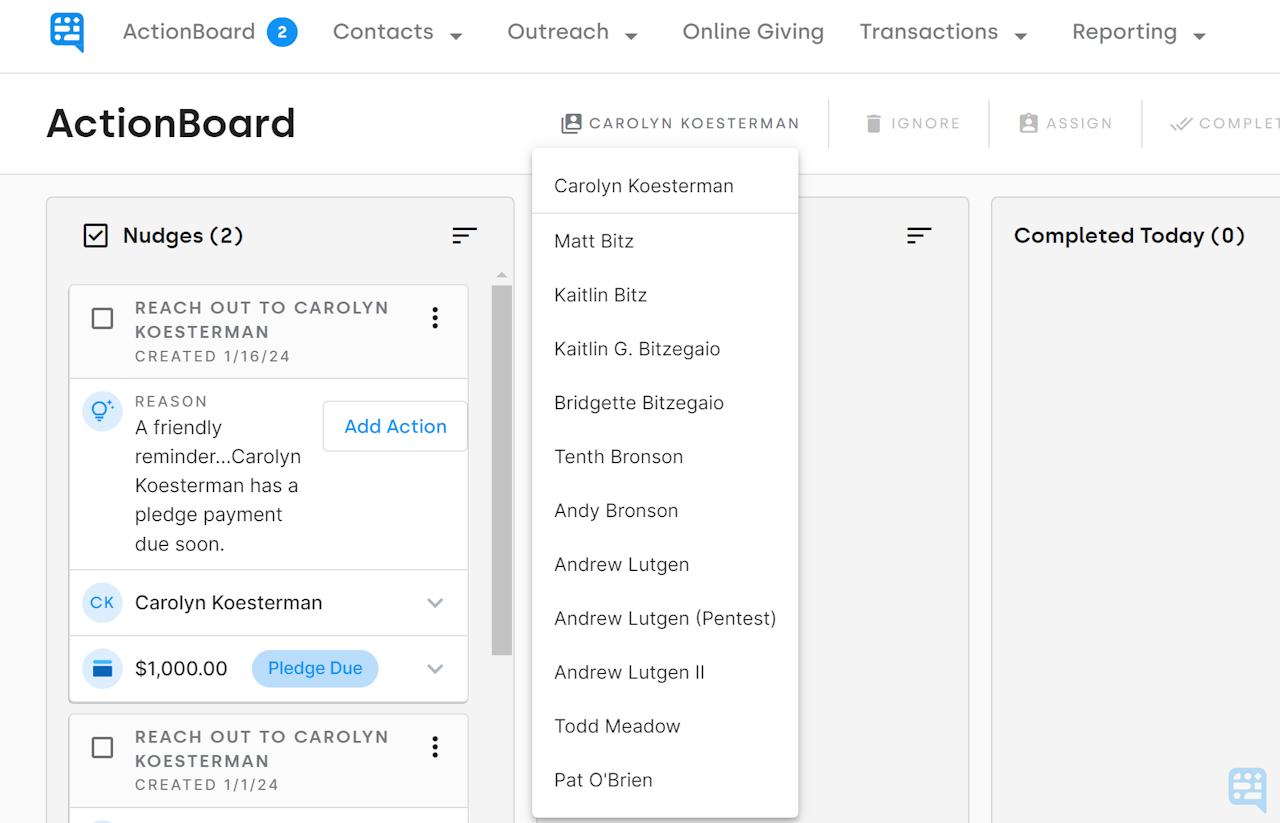Click the CK avatar on the contact row

[x=102, y=603]
